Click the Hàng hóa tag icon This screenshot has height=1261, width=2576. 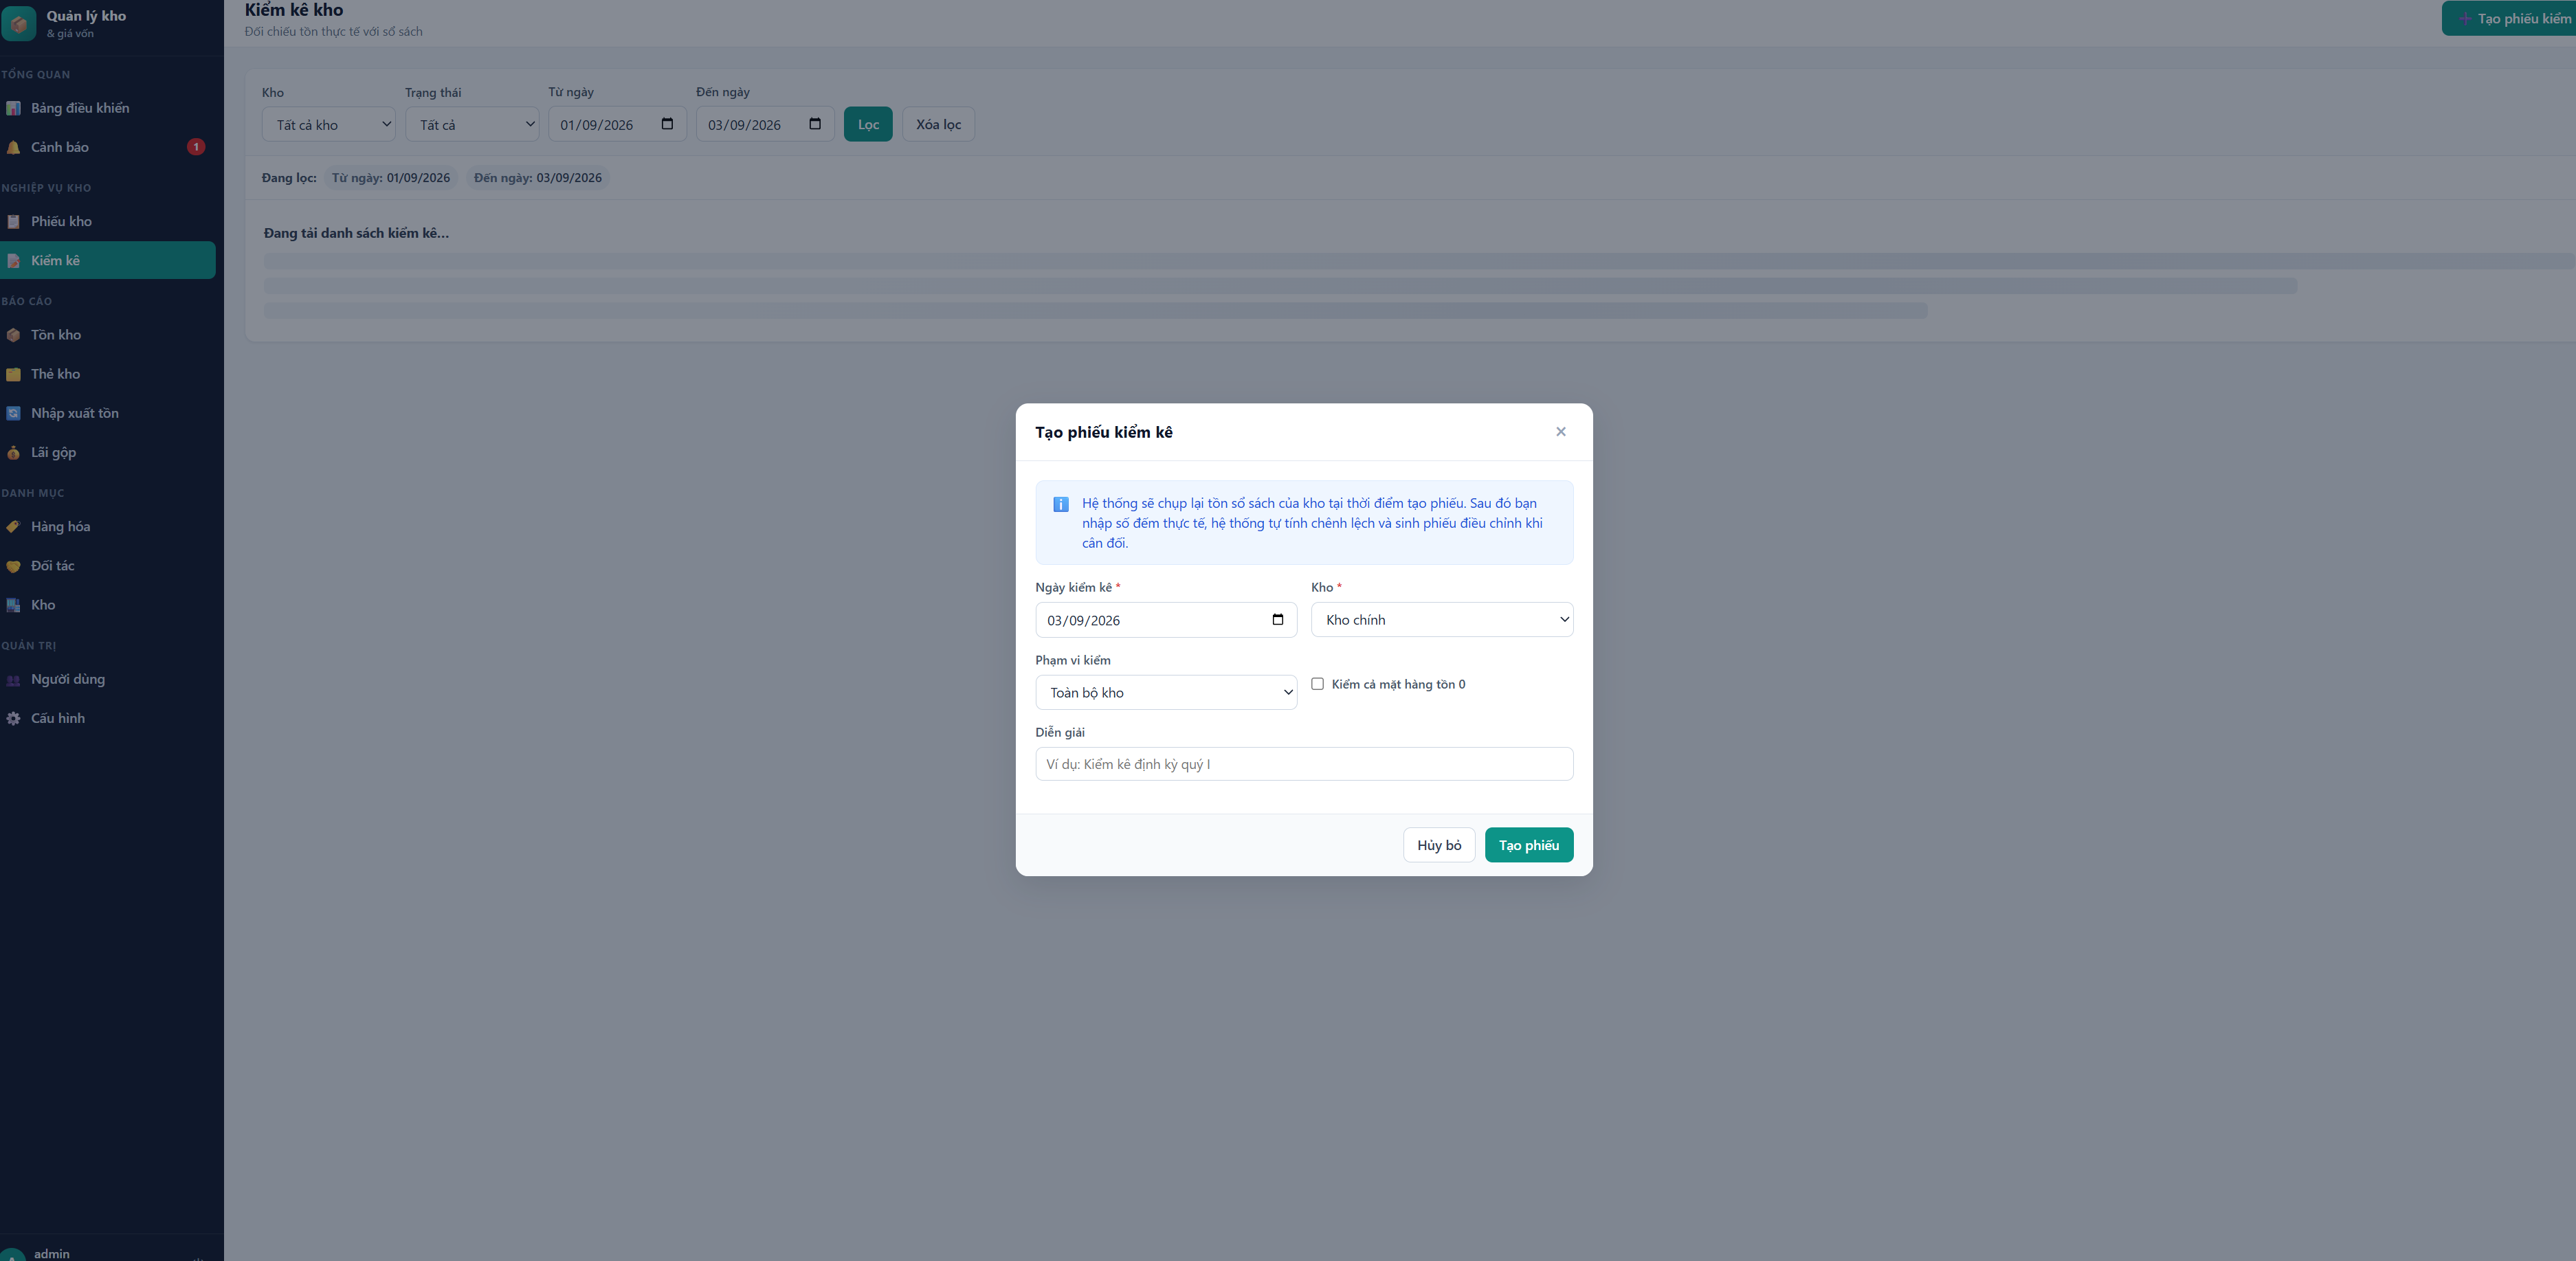[x=13, y=527]
